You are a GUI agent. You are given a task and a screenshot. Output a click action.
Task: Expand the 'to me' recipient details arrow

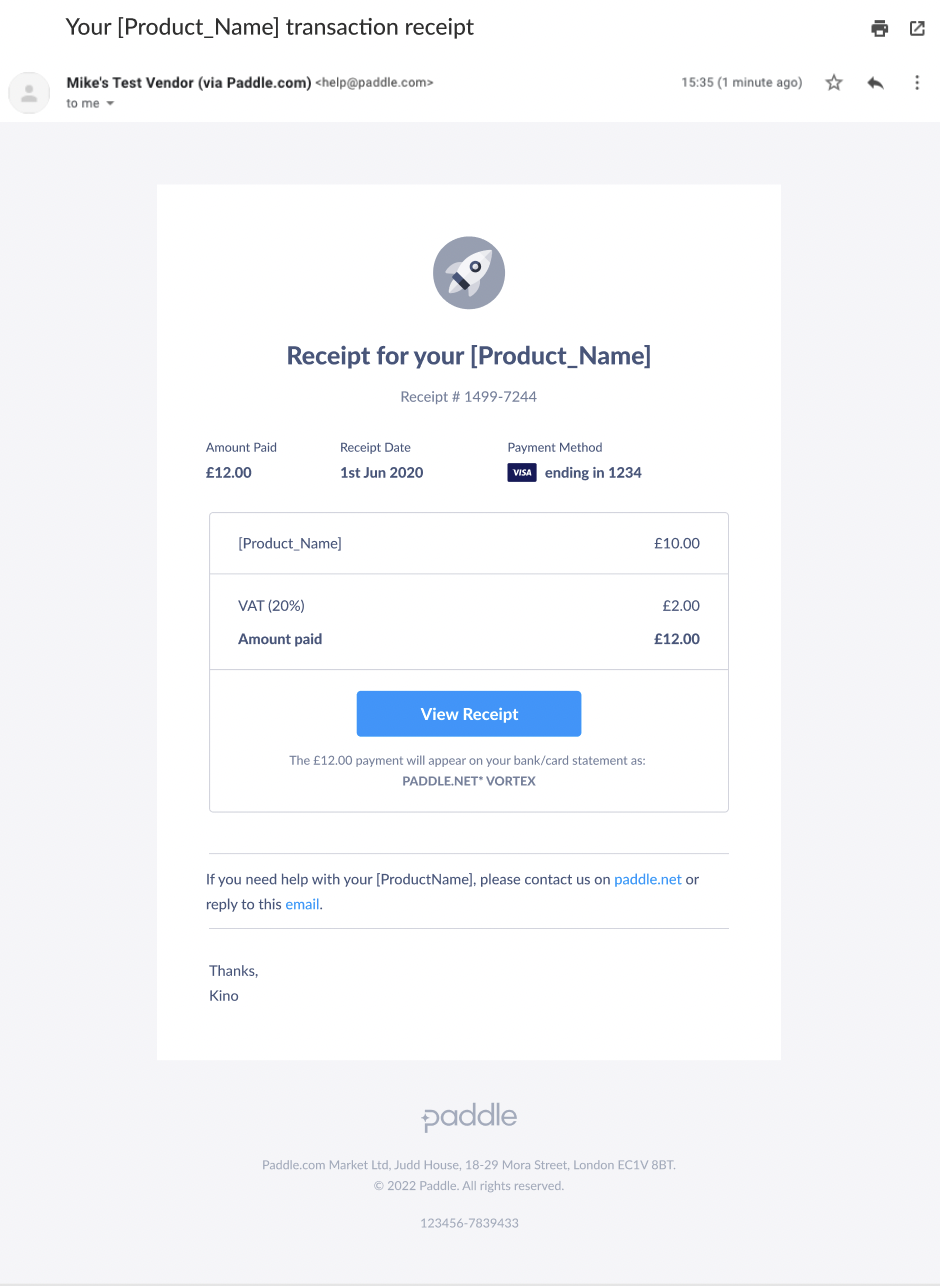tap(110, 104)
